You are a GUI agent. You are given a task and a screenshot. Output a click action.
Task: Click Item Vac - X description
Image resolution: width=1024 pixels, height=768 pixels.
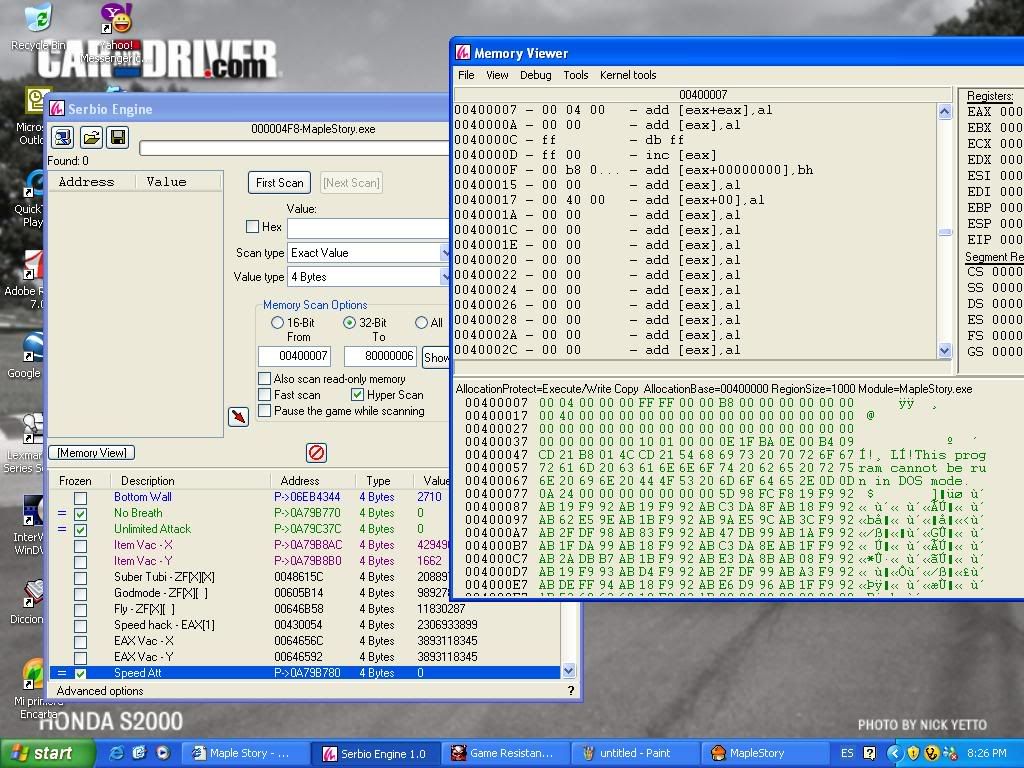pos(143,545)
